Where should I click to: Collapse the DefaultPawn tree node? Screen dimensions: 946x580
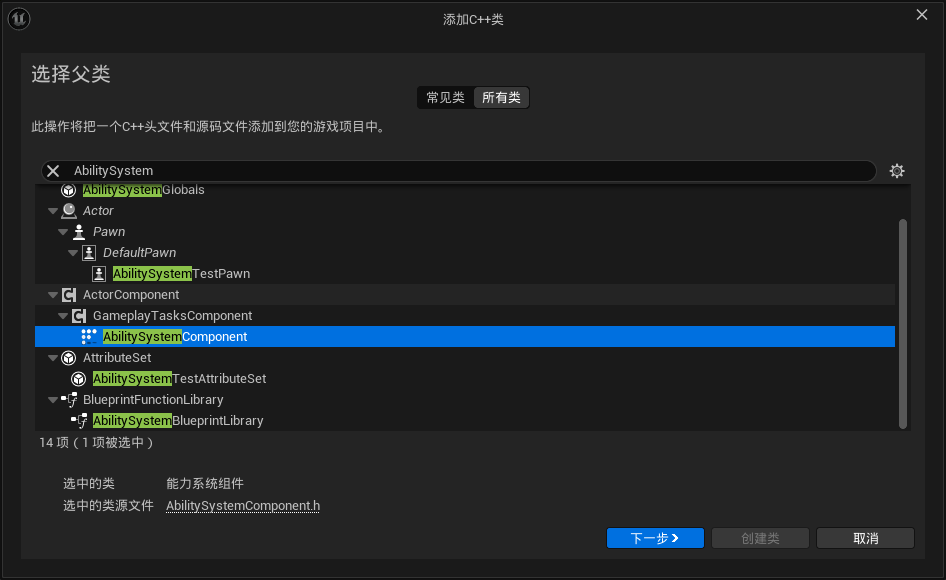[73, 253]
